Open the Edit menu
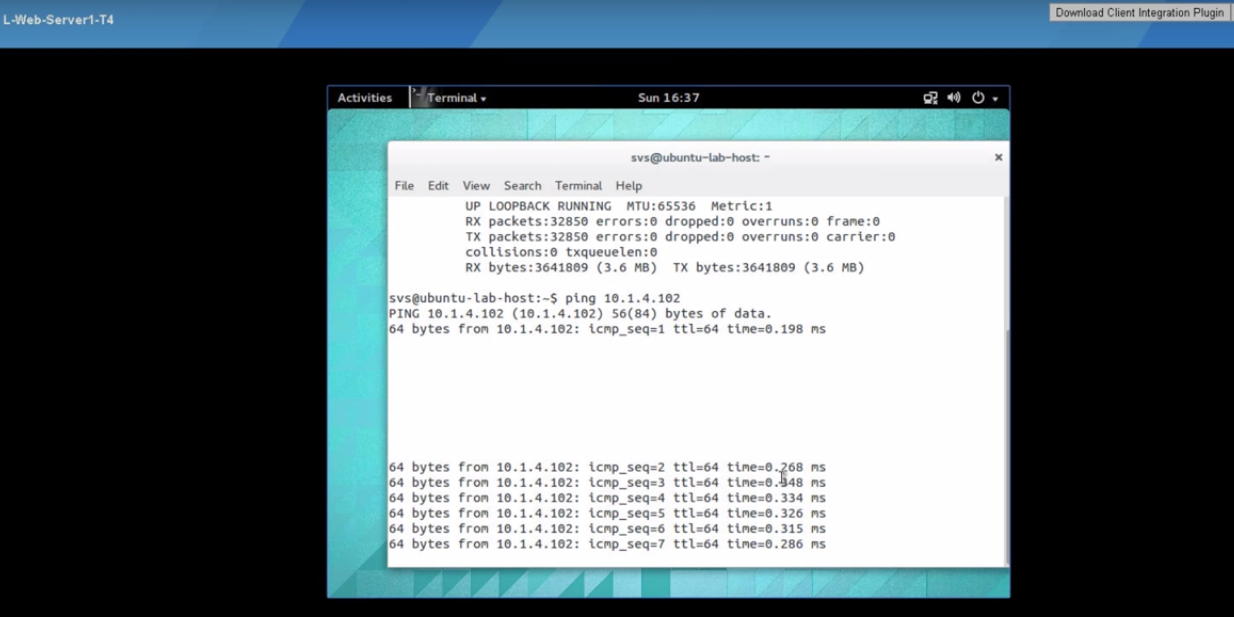 (438, 186)
